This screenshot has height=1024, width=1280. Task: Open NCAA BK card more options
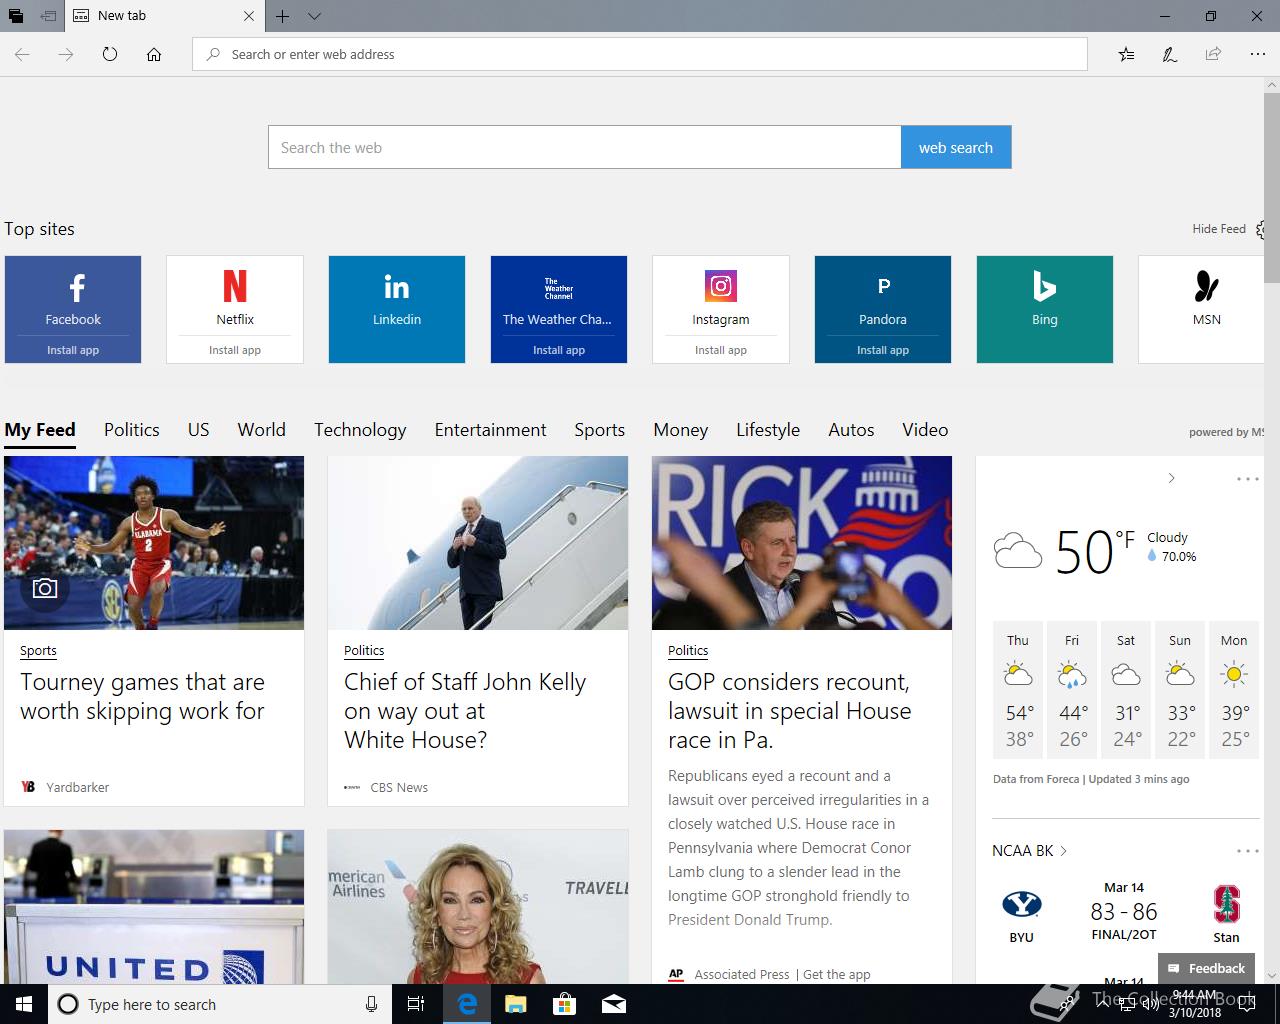click(1248, 851)
